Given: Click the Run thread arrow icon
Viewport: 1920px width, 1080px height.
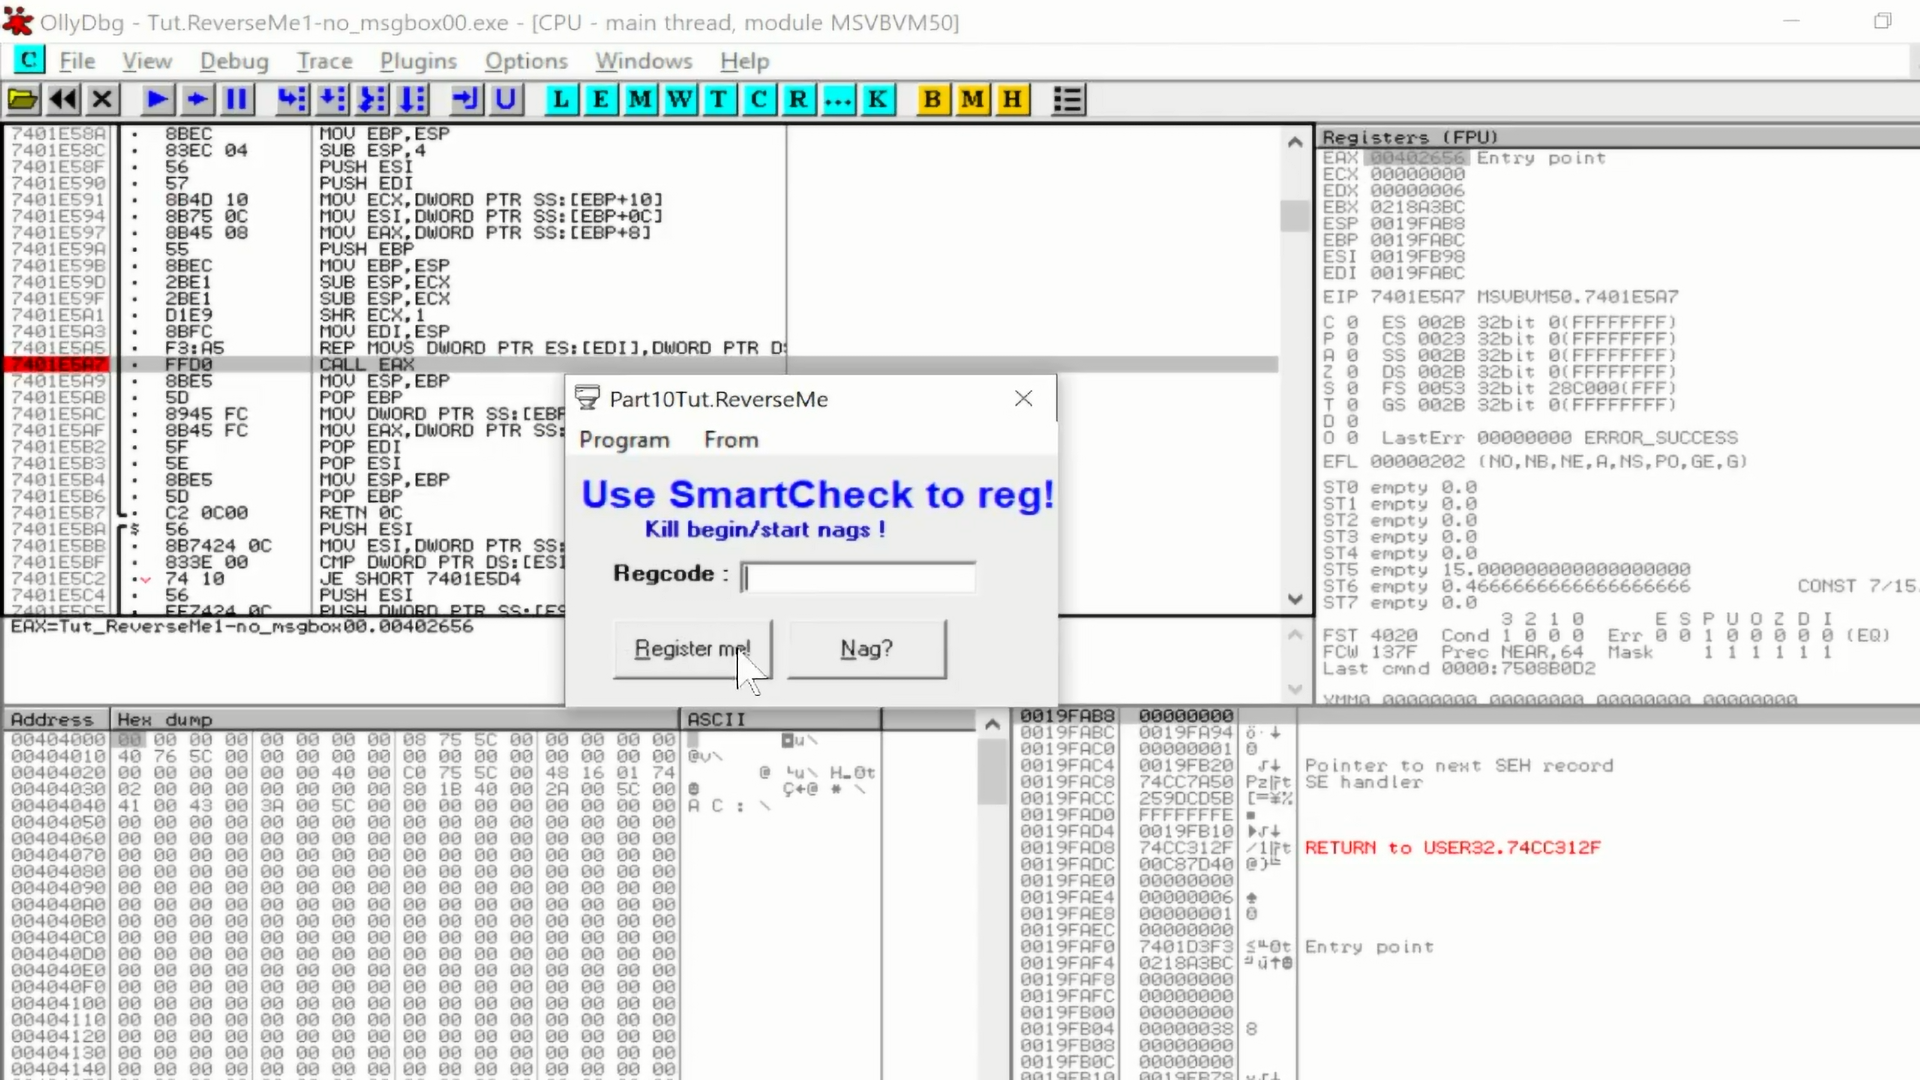Looking at the screenshot, I should [x=197, y=99].
